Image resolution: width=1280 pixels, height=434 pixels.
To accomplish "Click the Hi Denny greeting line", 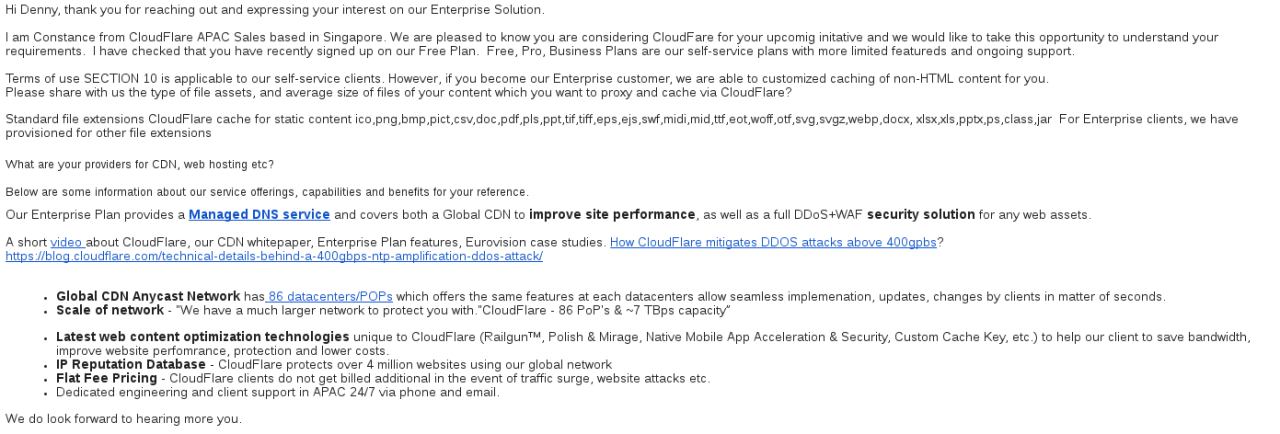I will 275,10.
